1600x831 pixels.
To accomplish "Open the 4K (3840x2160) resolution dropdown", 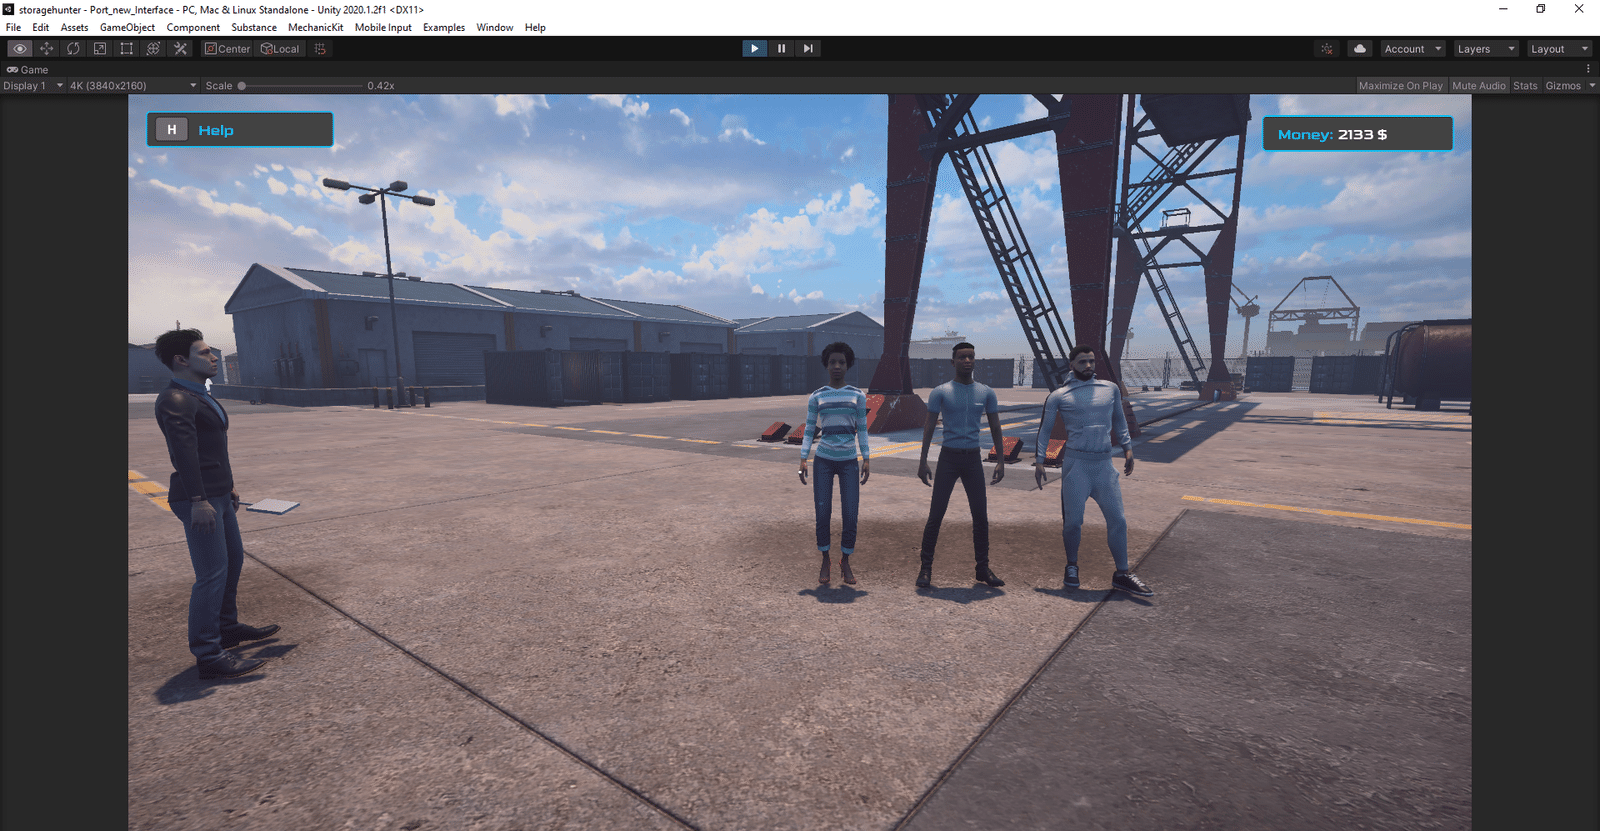I will (x=133, y=86).
